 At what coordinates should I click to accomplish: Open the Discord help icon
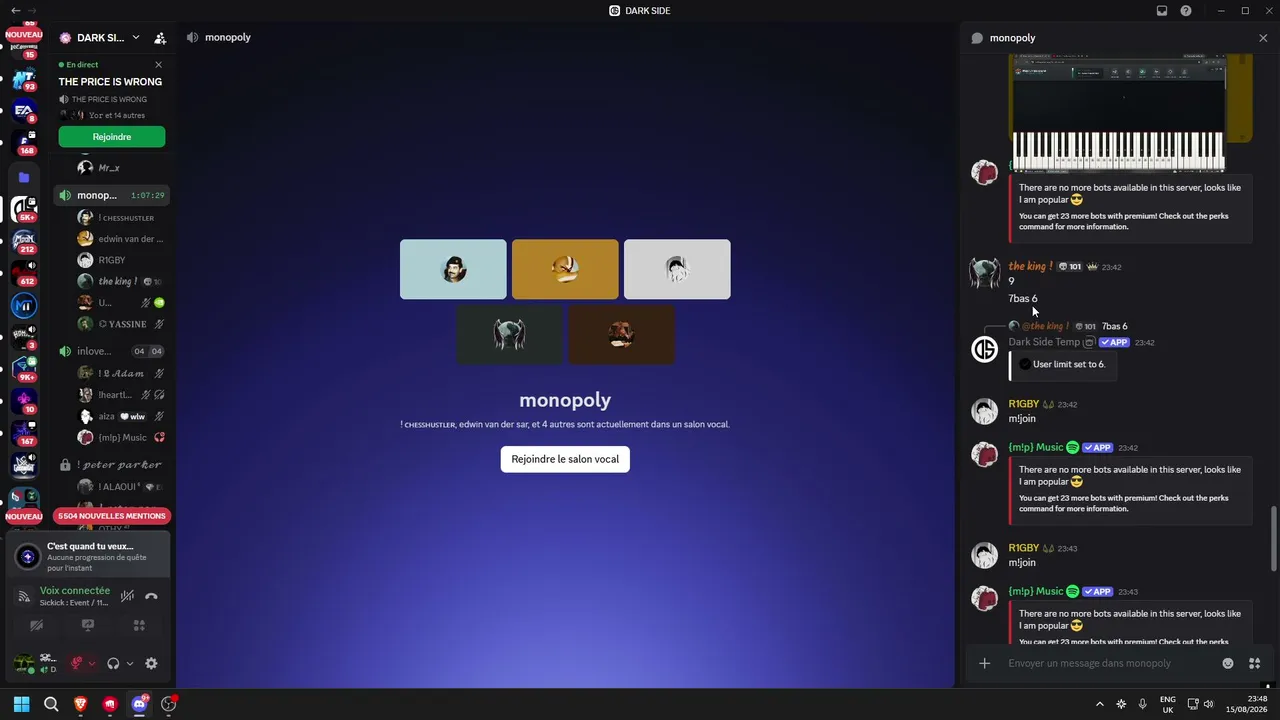click(1186, 11)
